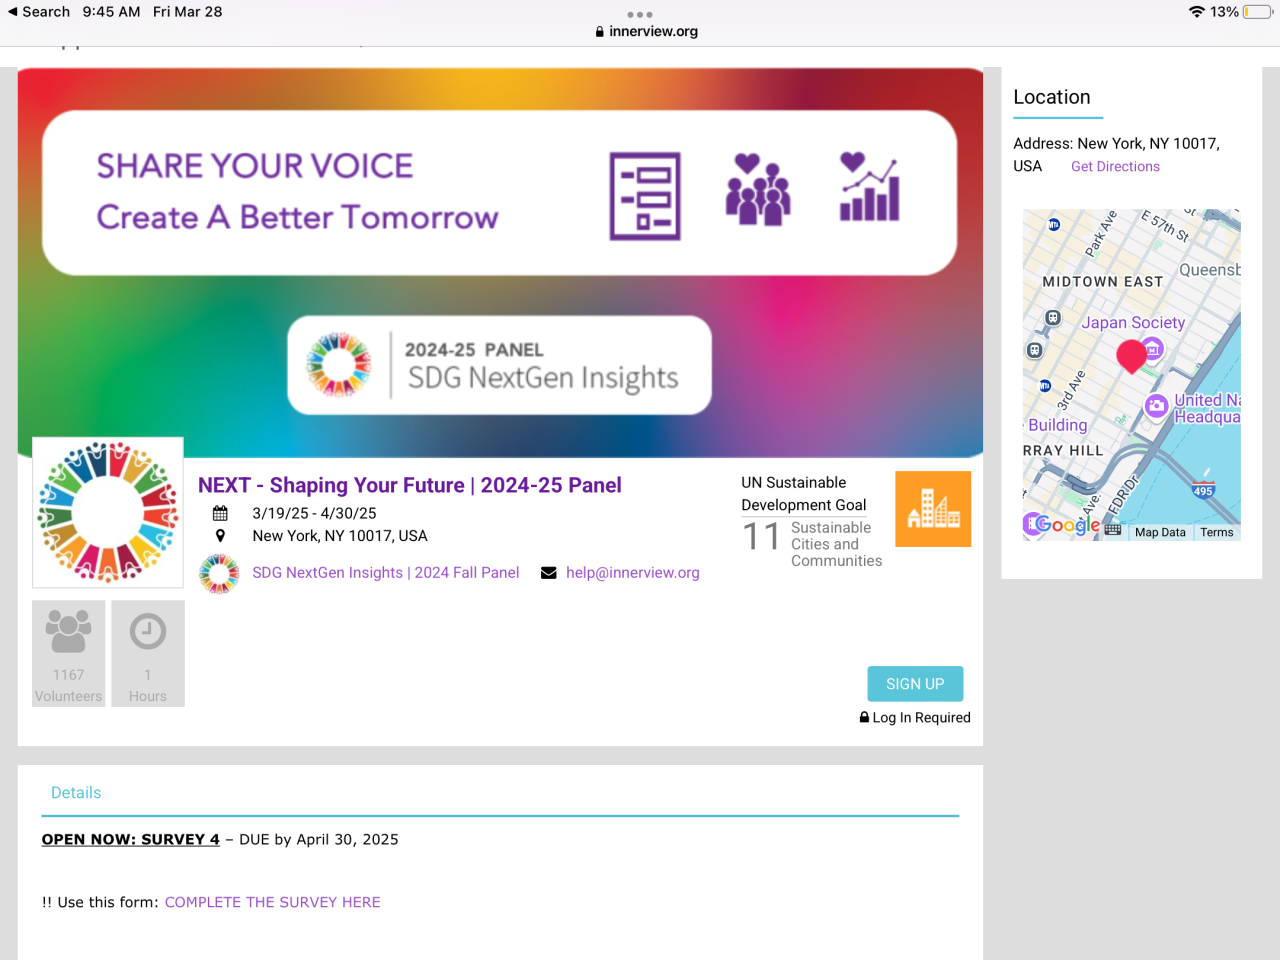1280x960 pixels.
Task: Click the SDG NextGen Insights panel badge
Action: tap(499, 365)
